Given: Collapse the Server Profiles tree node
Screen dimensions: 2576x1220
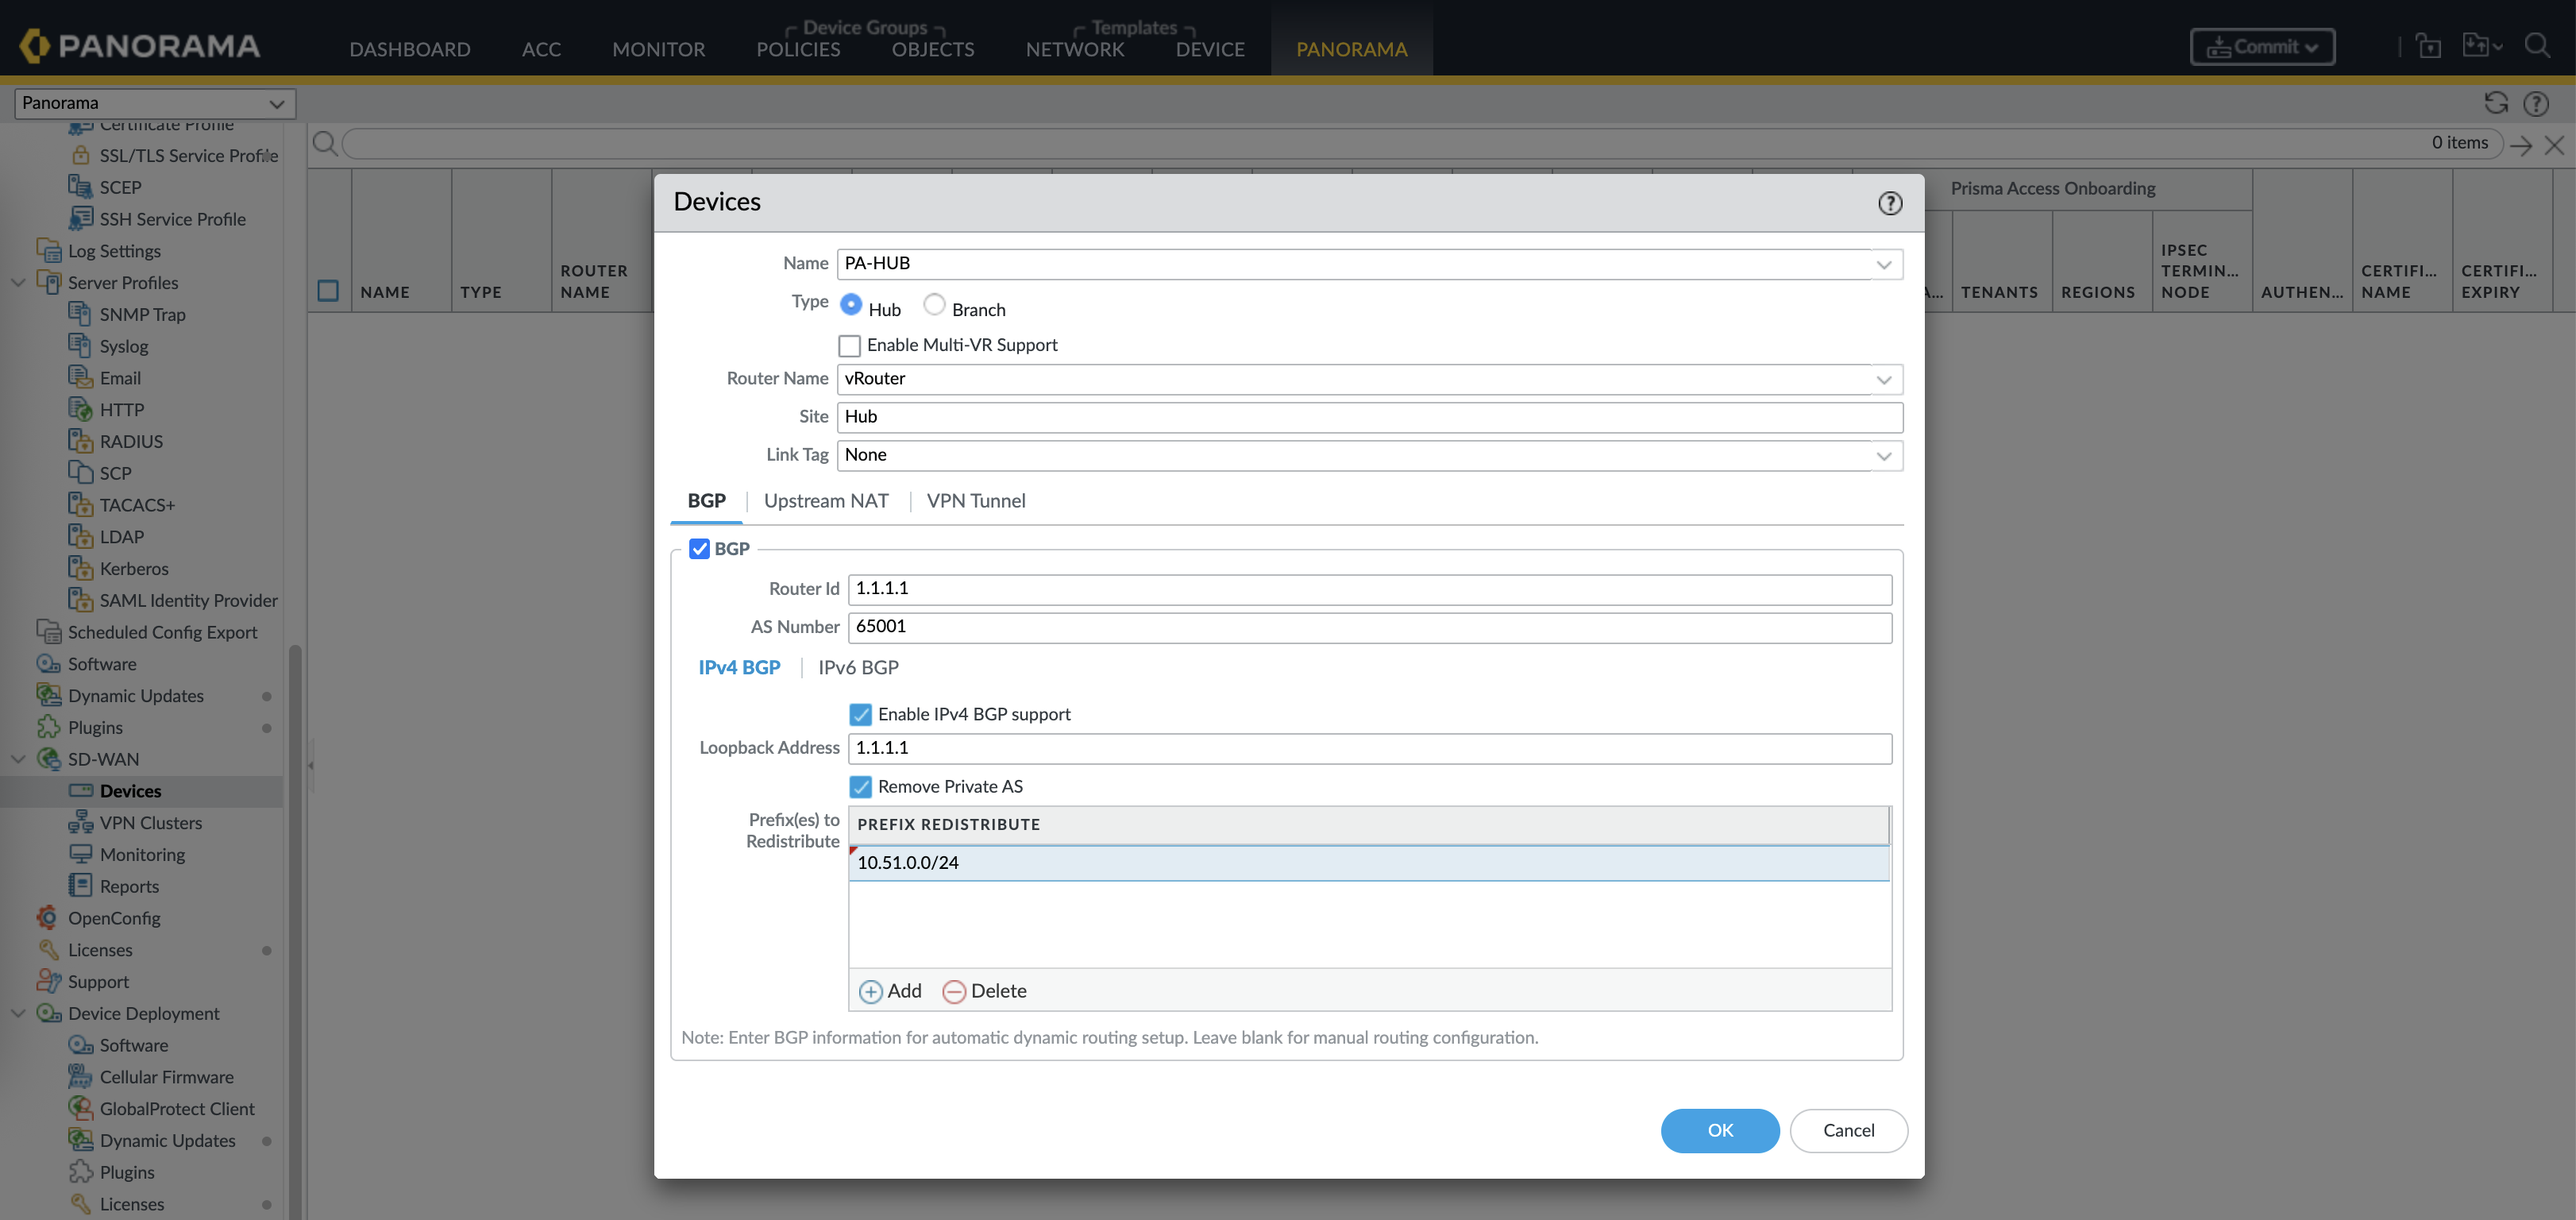Looking at the screenshot, I should pos(18,282).
